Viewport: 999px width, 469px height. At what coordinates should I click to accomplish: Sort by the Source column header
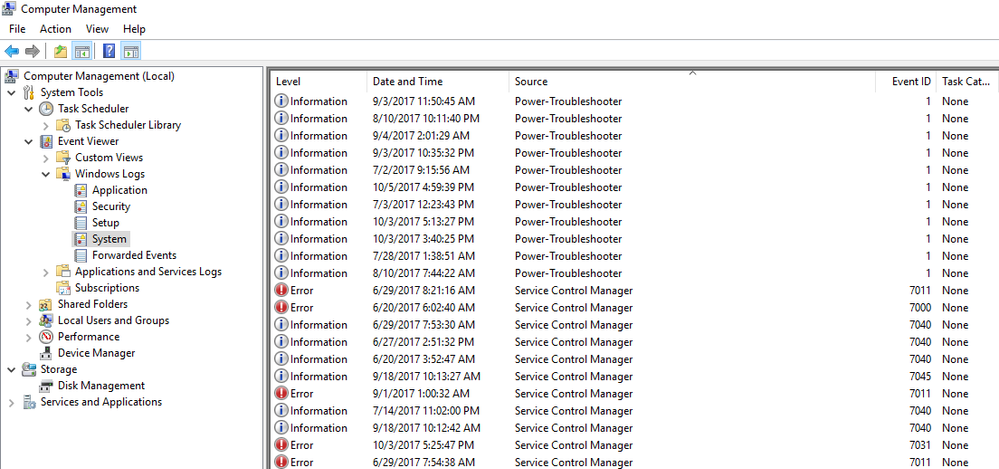pyautogui.click(x=693, y=82)
